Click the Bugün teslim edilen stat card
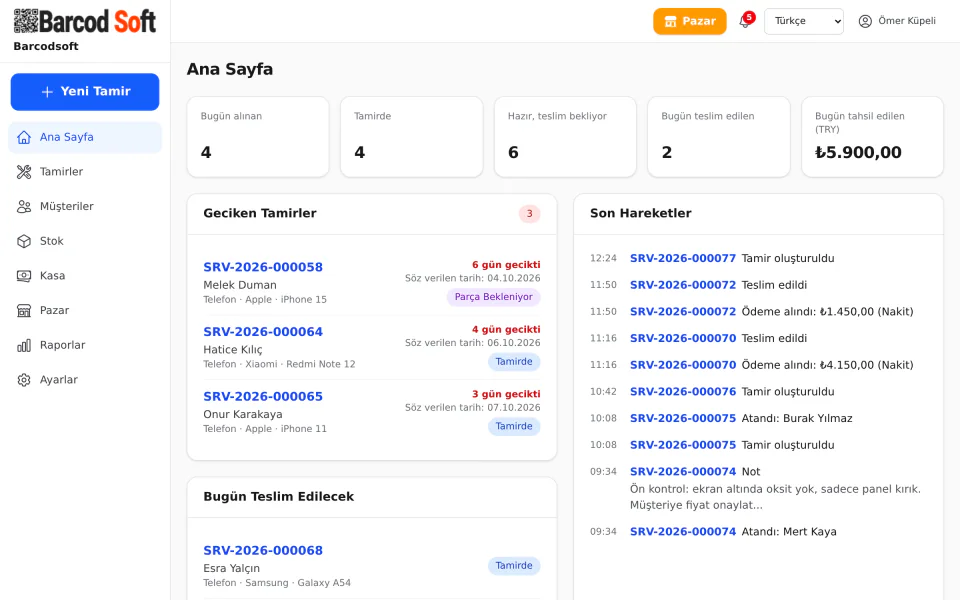The height and width of the screenshot is (600, 960). pyautogui.click(x=719, y=137)
